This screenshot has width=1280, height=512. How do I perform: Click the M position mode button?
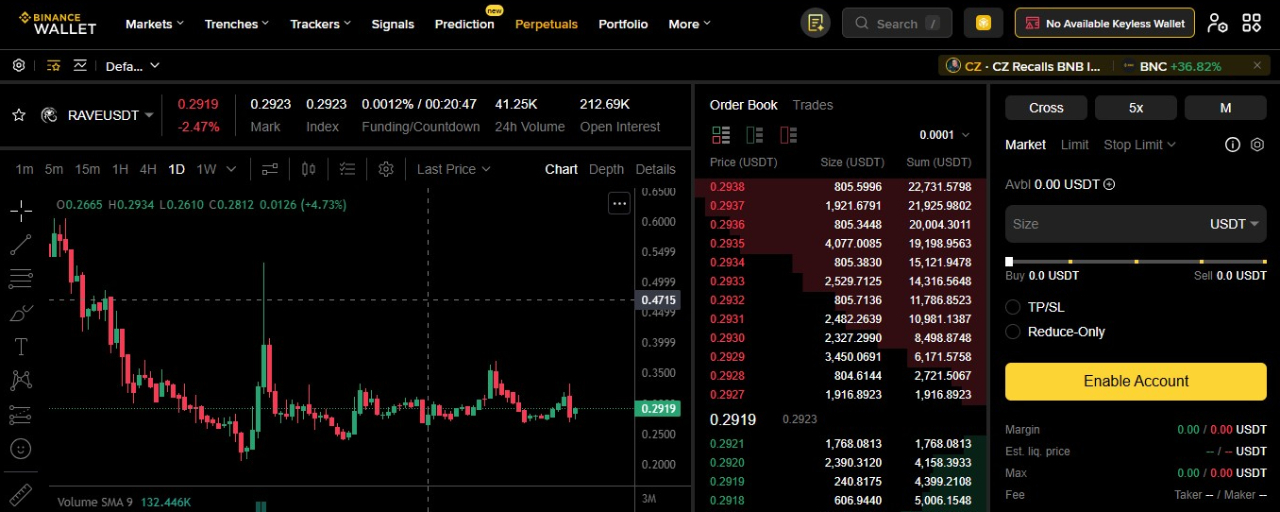click(1226, 108)
